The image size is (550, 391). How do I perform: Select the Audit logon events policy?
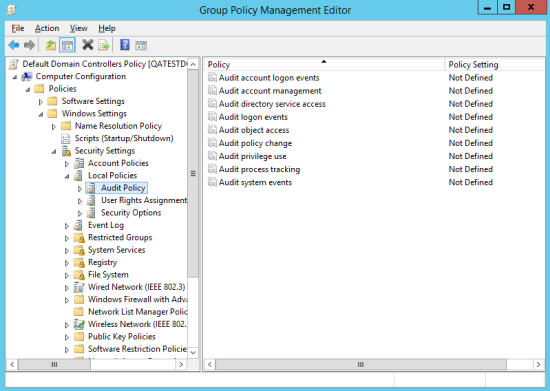[253, 117]
